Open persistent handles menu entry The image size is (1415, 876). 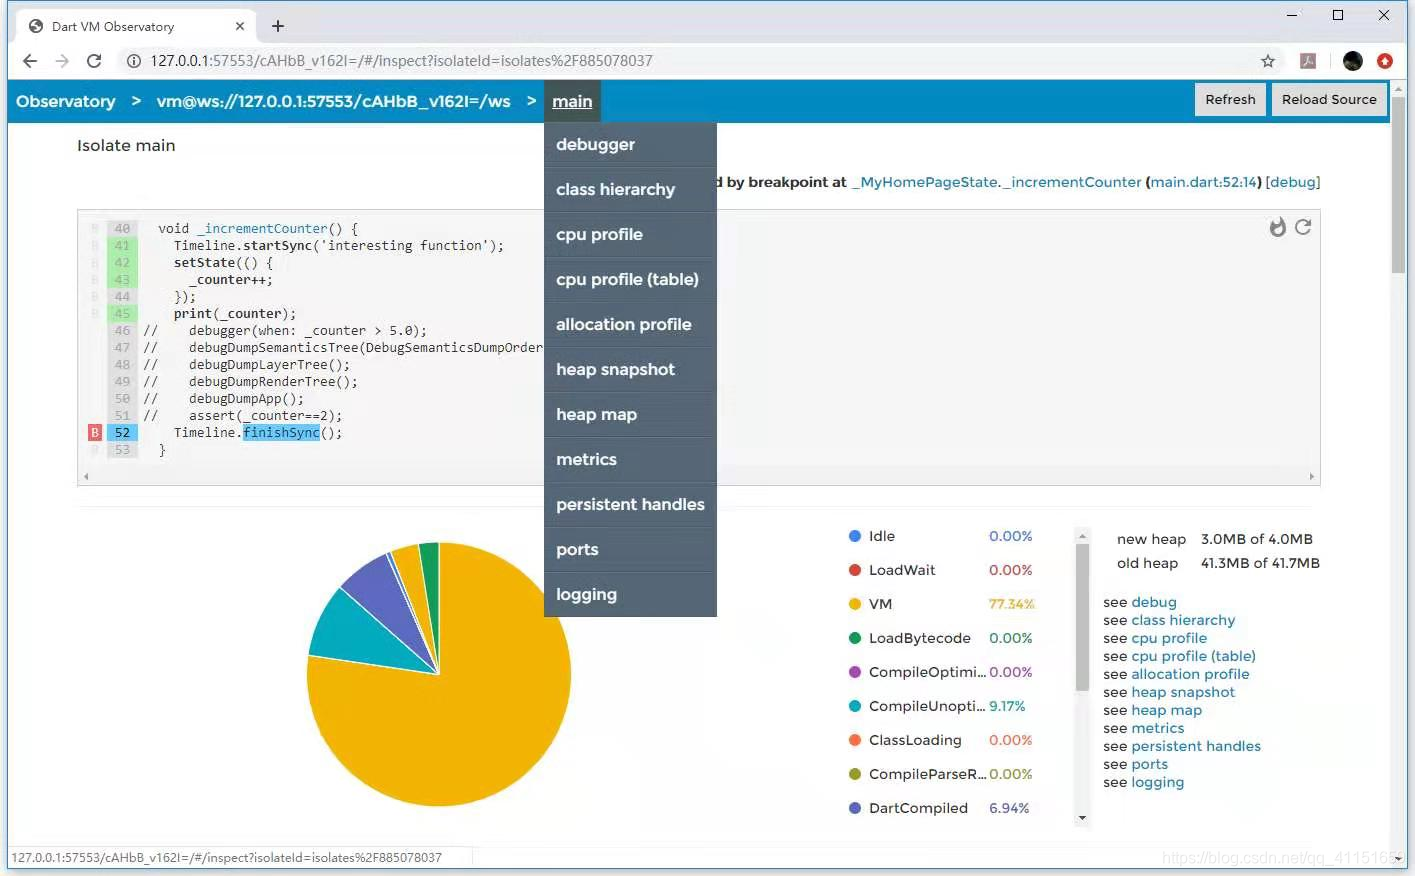[x=630, y=504]
